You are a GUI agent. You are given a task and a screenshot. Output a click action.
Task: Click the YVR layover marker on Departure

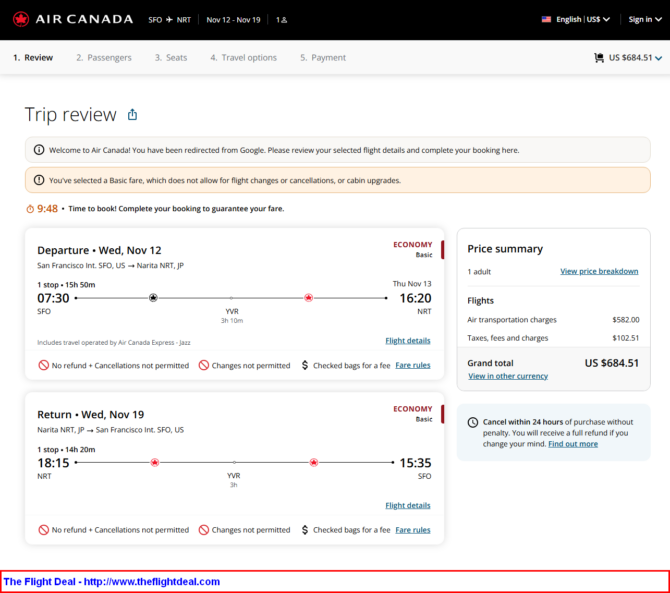pos(231,298)
